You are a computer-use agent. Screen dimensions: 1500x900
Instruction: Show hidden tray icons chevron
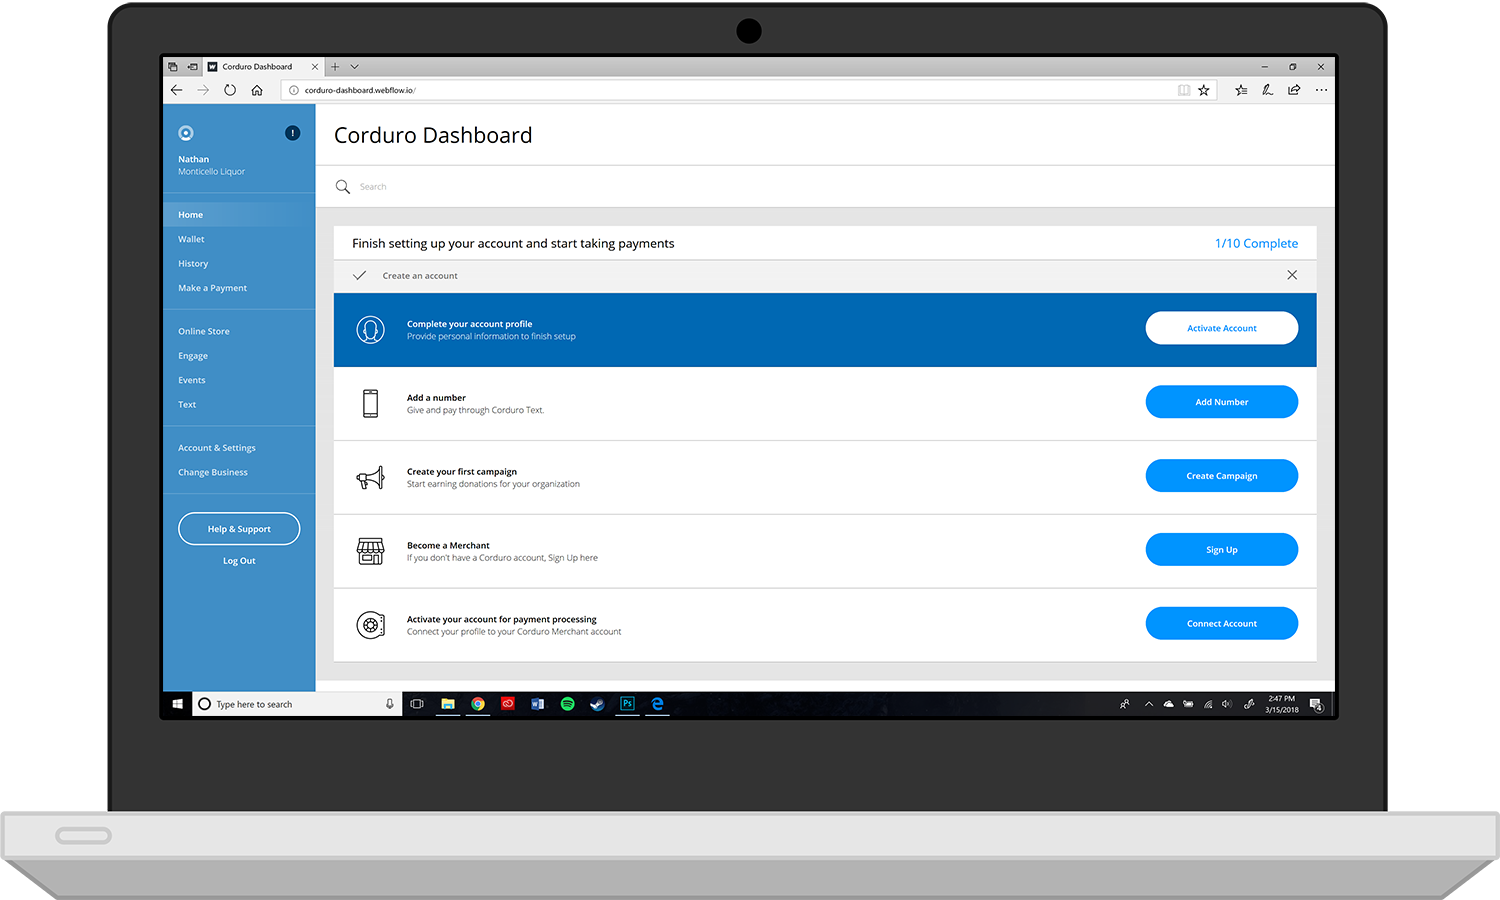pos(1148,704)
